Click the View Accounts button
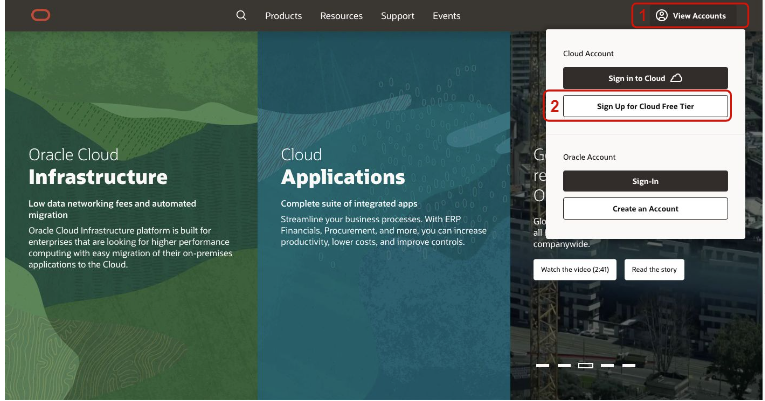This screenshot has height=401, width=765. coord(691,16)
